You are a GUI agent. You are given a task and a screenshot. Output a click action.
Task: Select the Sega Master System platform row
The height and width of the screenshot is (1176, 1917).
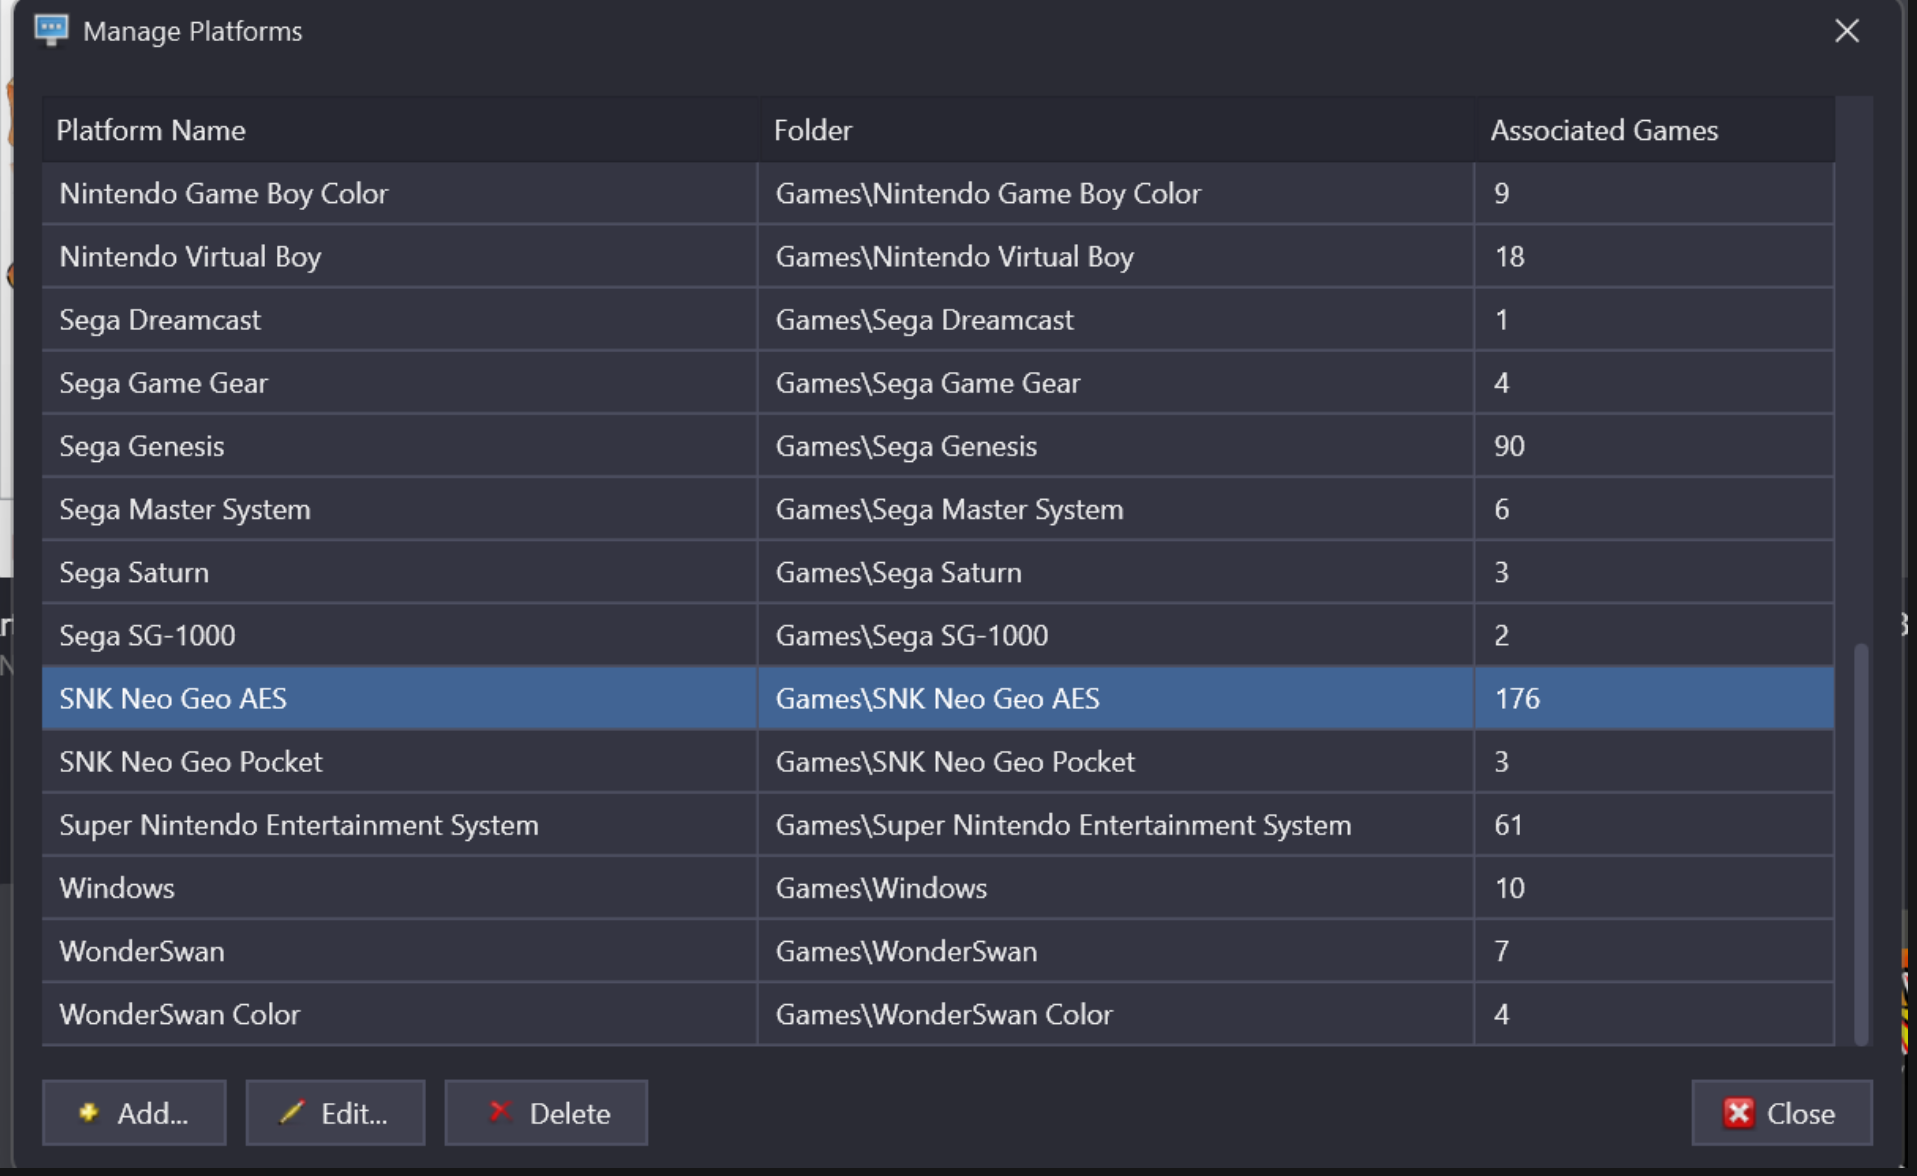tap(938, 509)
